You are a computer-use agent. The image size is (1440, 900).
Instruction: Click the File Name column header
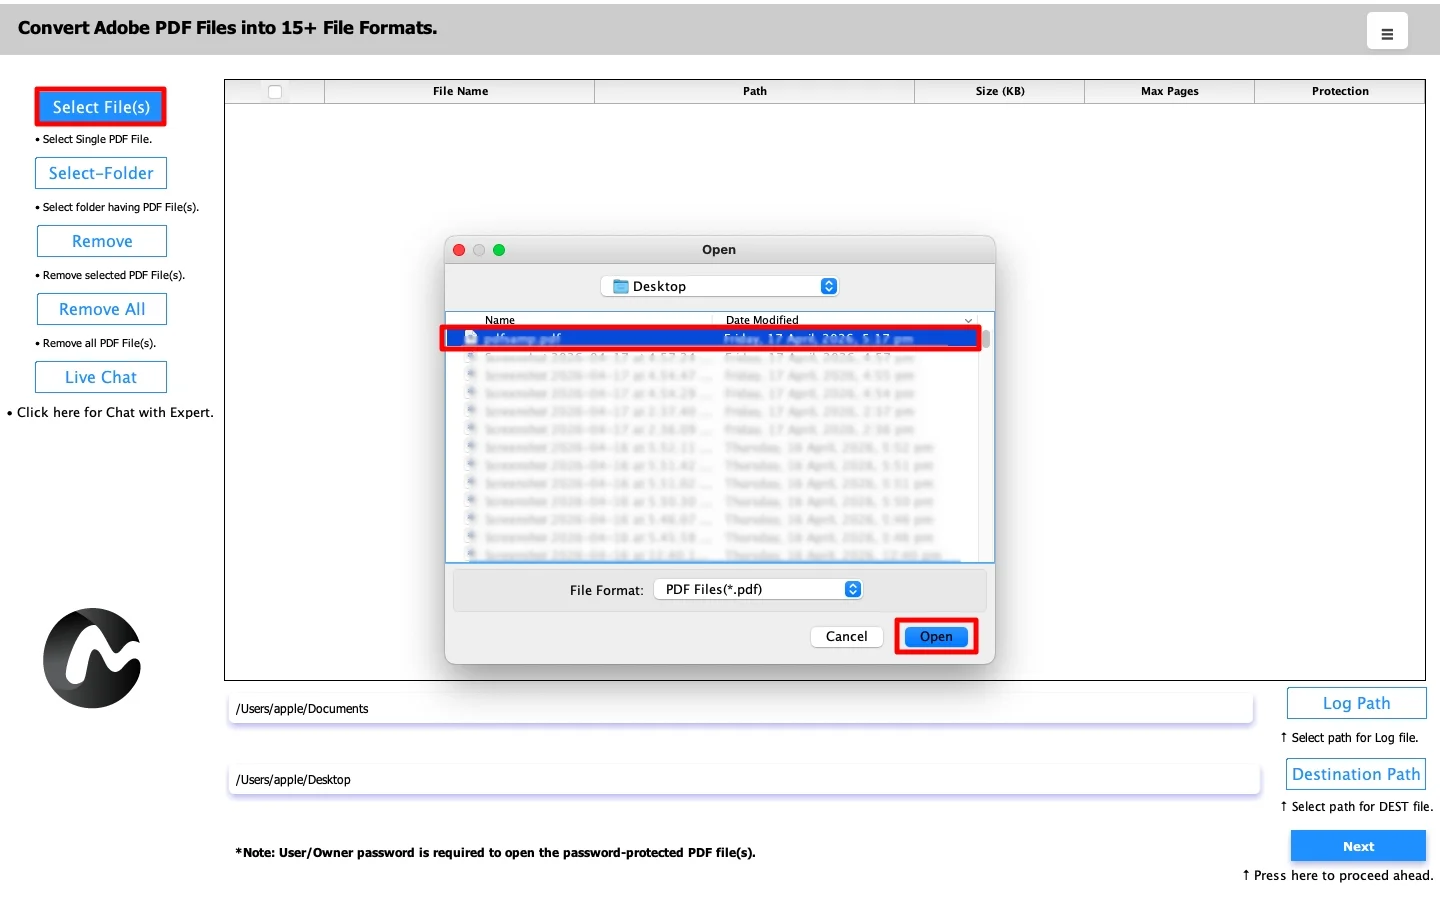click(x=460, y=91)
